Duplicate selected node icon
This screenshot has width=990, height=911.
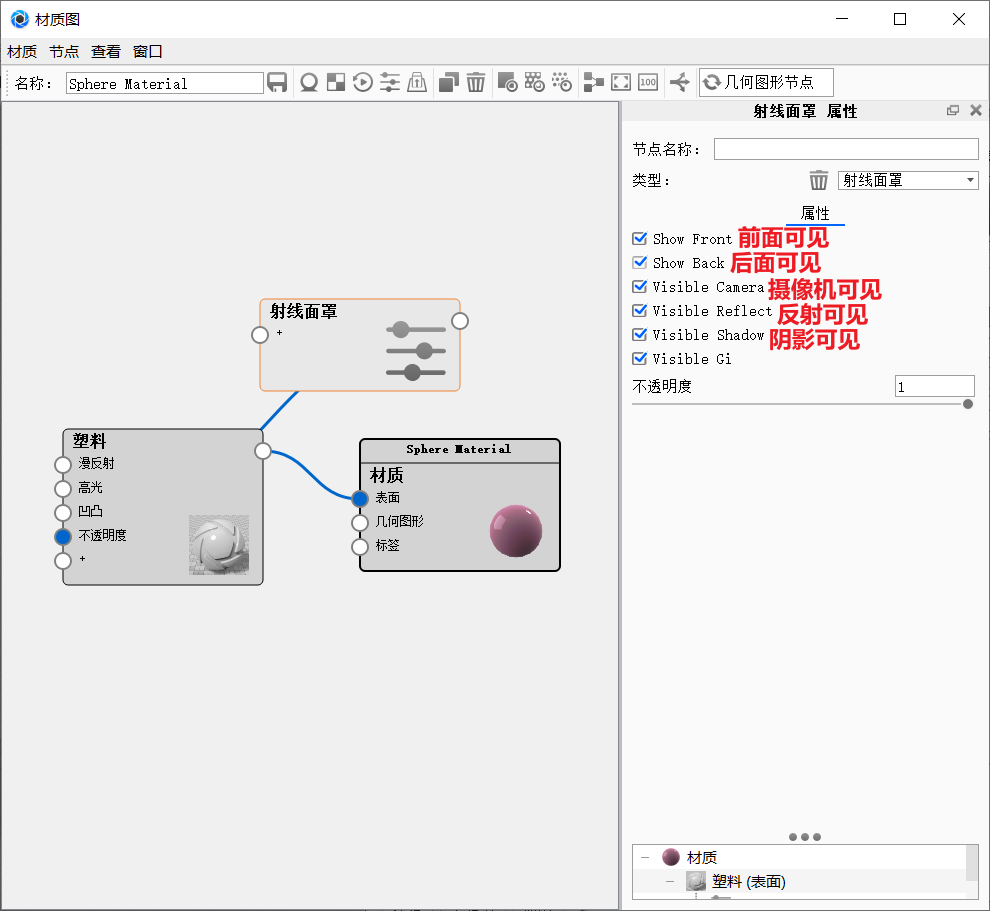tap(448, 83)
